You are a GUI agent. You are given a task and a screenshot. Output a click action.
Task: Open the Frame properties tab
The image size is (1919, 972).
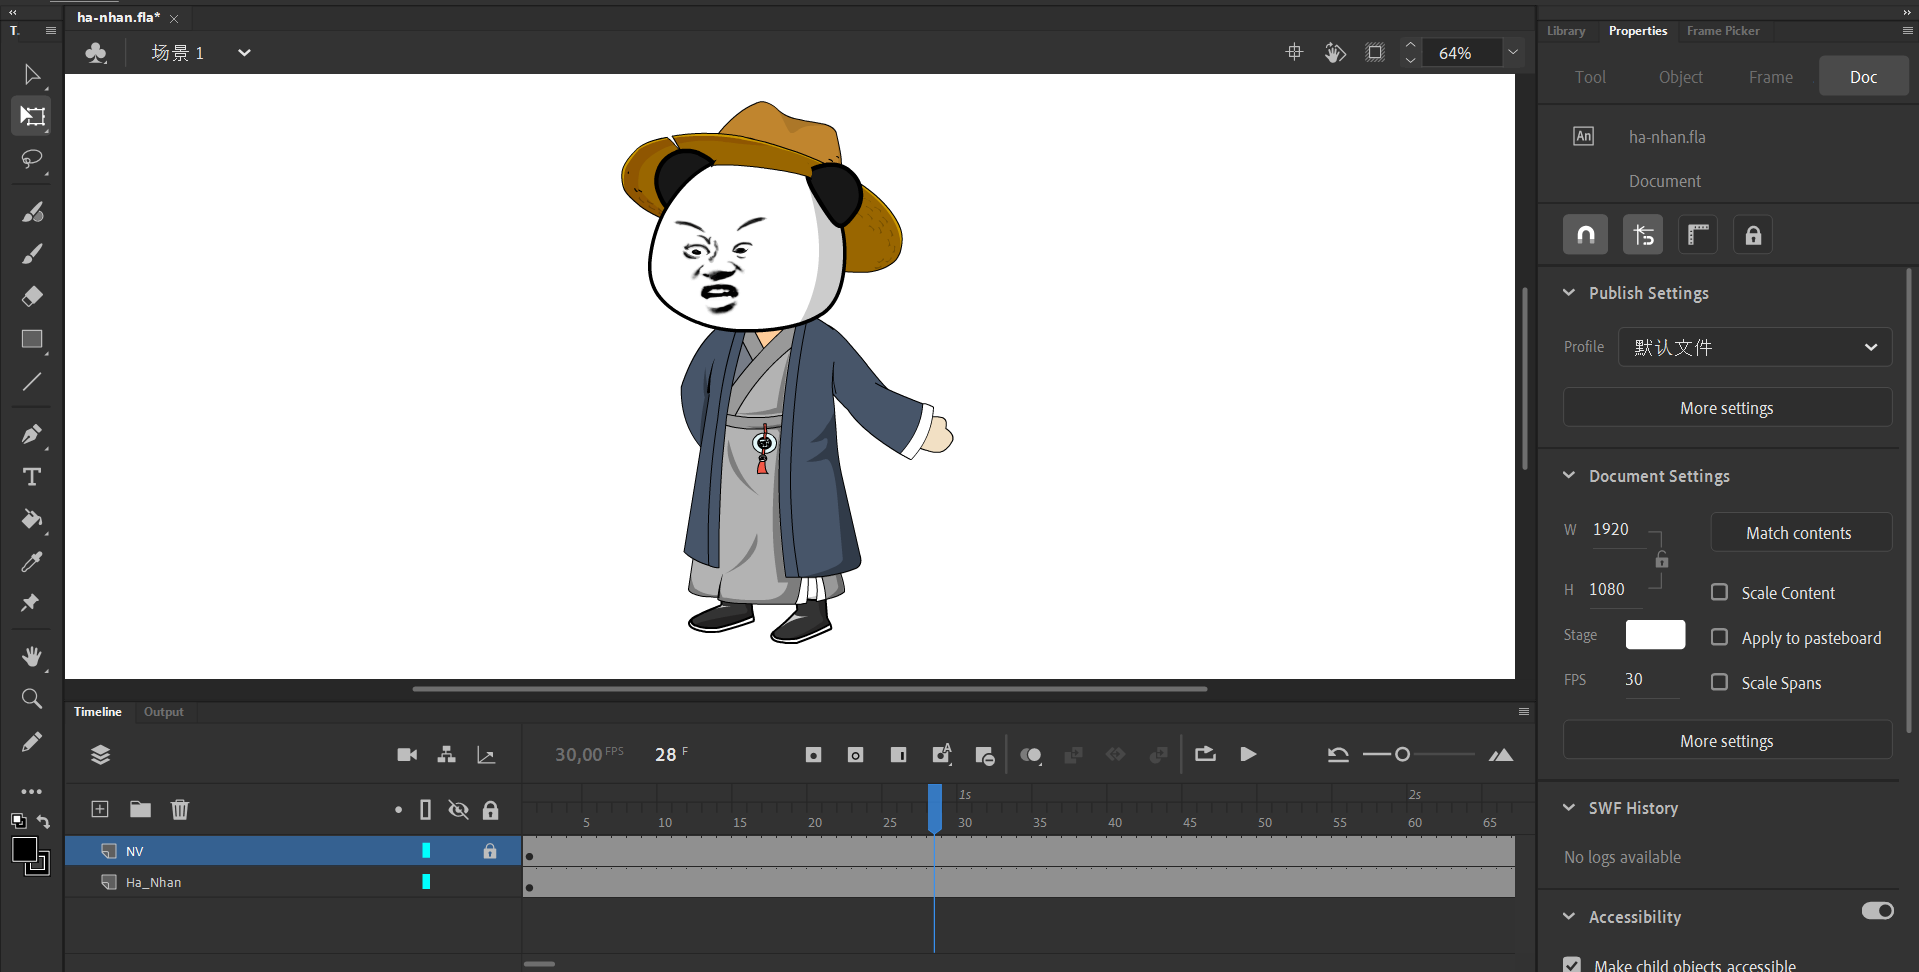(1770, 77)
